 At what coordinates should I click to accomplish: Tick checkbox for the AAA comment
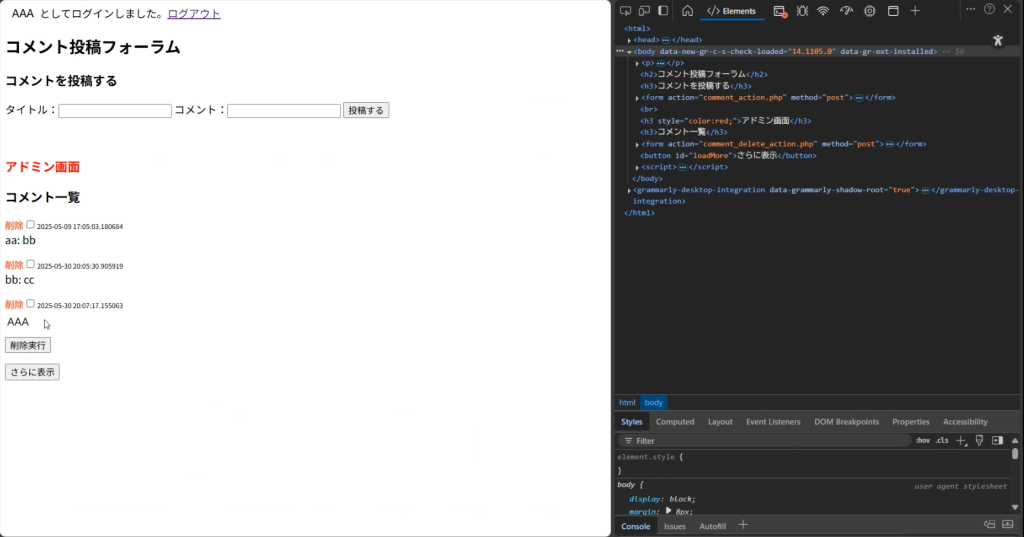tap(30, 304)
